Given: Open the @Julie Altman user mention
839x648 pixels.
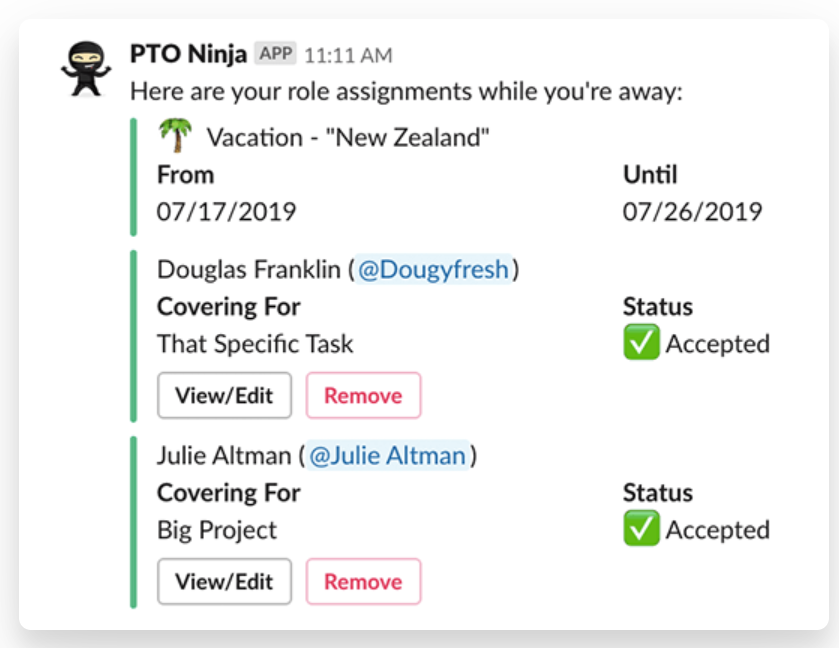Looking at the screenshot, I should [387, 456].
